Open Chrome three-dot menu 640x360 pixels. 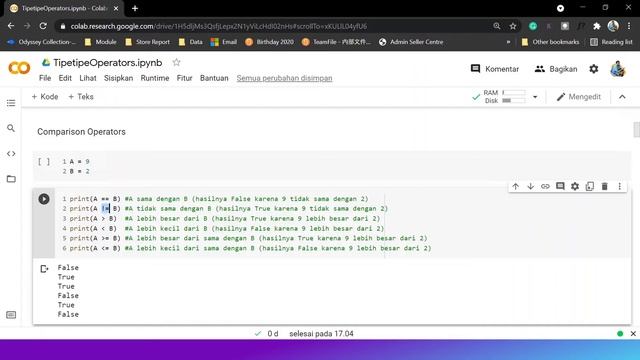629,26
